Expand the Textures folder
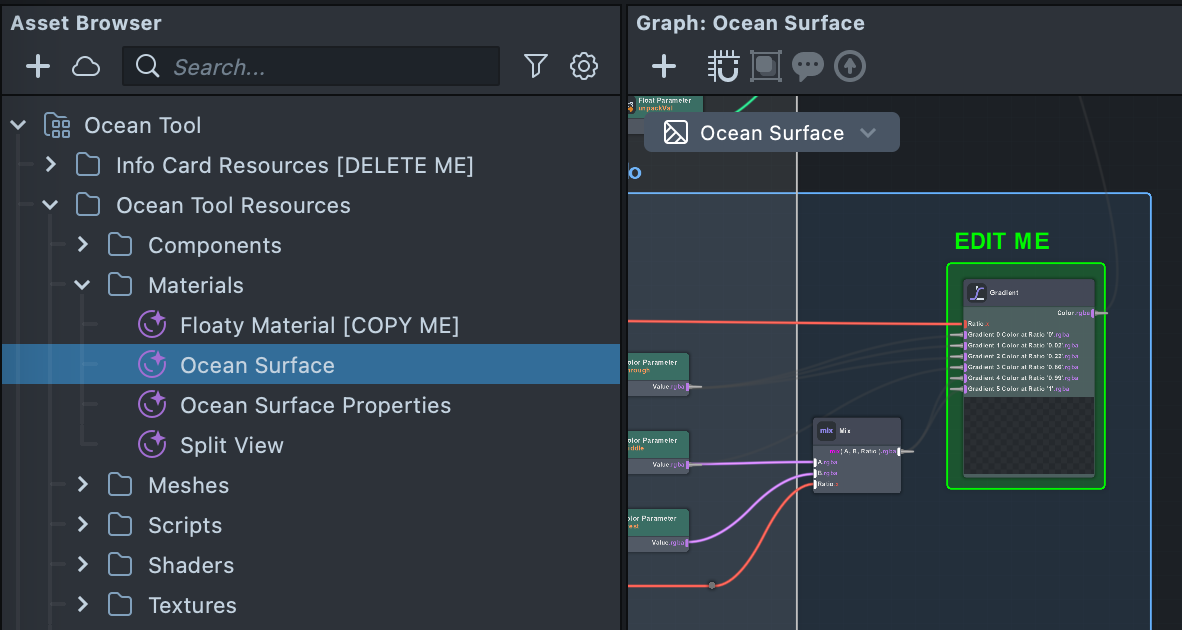Viewport: 1182px width, 630px height. pyautogui.click(x=83, y=605)
